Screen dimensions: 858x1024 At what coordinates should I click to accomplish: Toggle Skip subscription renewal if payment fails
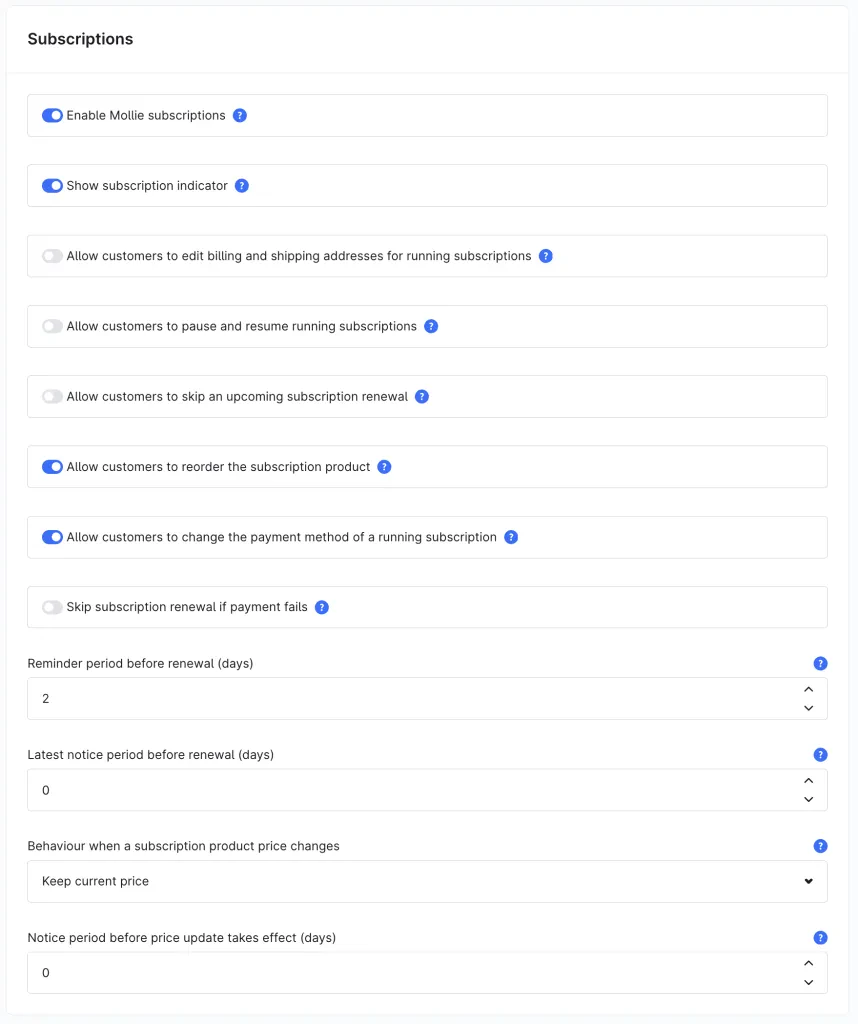click(x=52, y=607)
